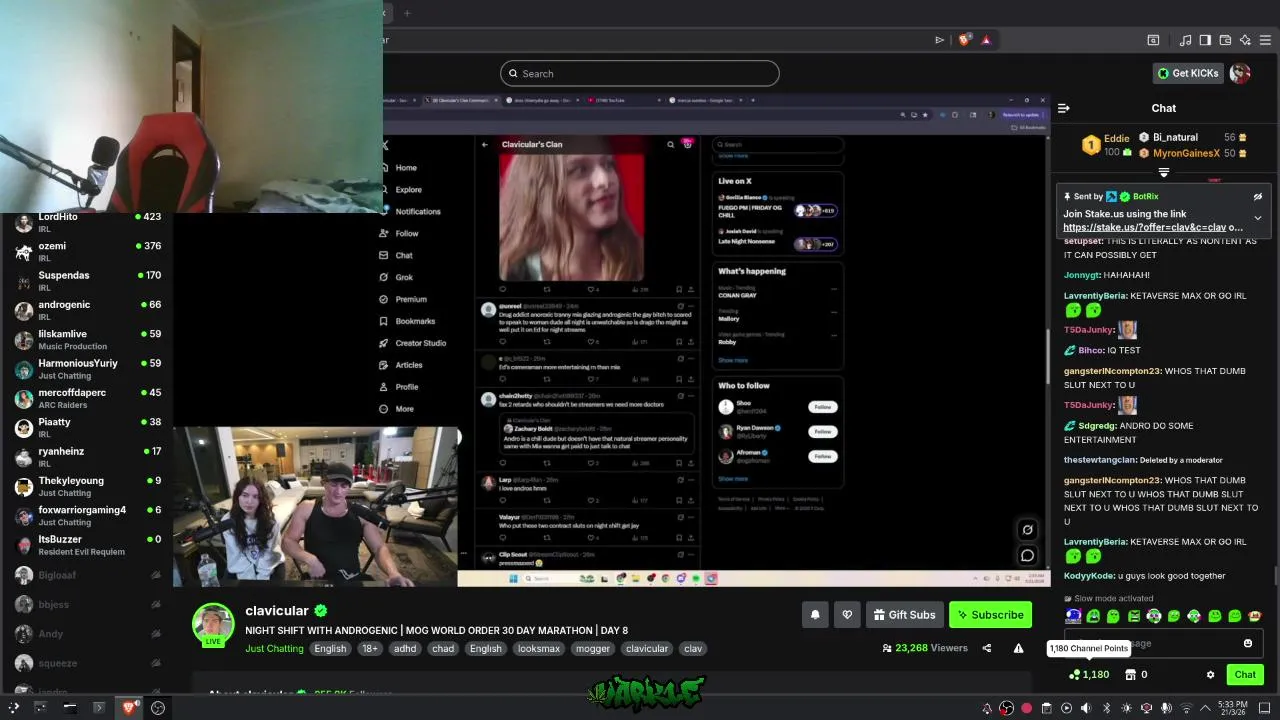The width and height of the screenshot is (1280, 720).
Task: Open offline Bigloaaf channel in sidebar
Action: pyautogui.click(x=87, y=575)
